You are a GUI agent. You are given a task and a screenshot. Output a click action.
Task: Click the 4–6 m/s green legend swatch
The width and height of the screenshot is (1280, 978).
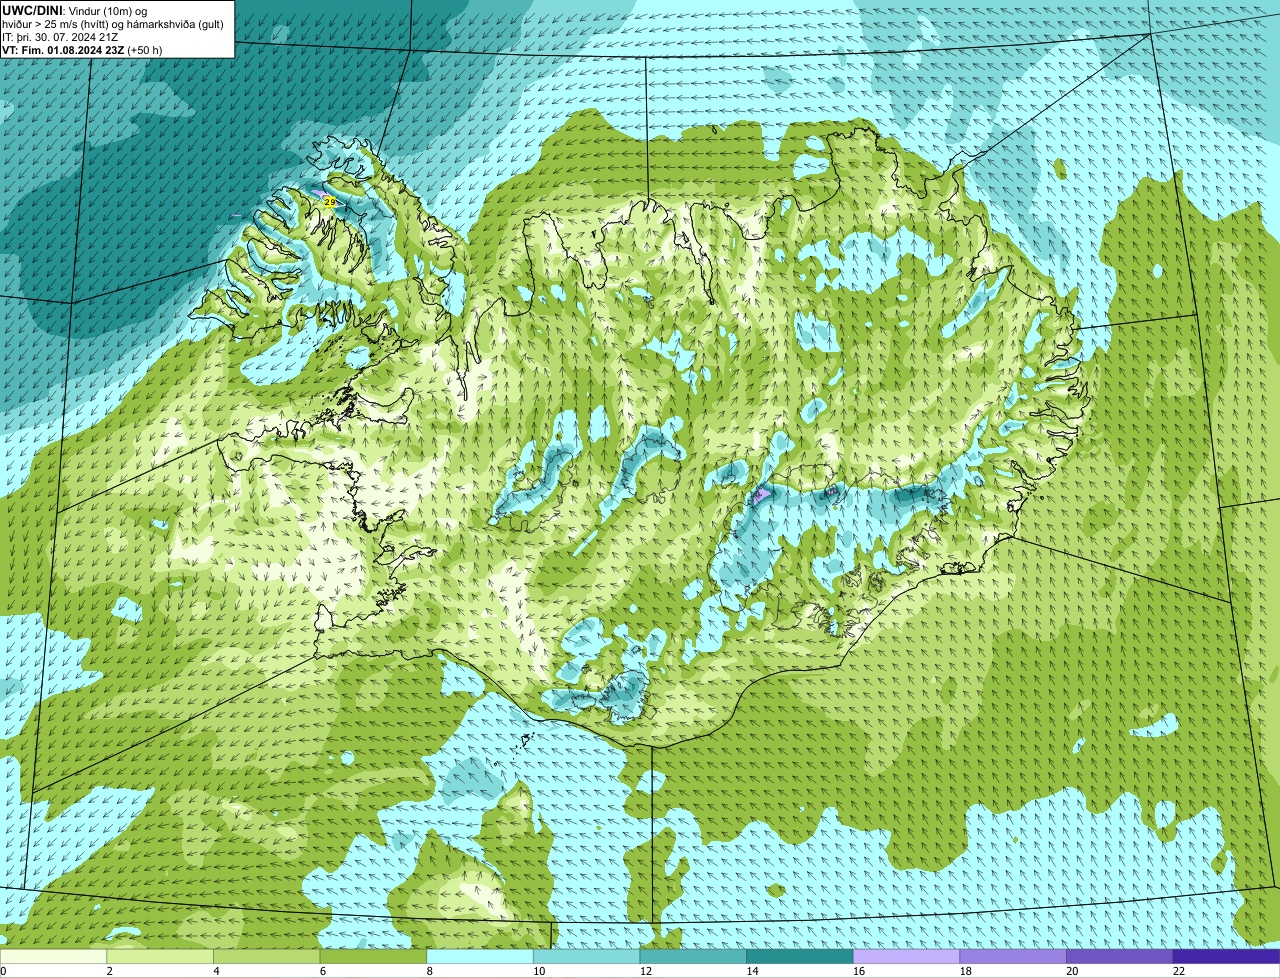pyautogui.click(x=266, y=956)
